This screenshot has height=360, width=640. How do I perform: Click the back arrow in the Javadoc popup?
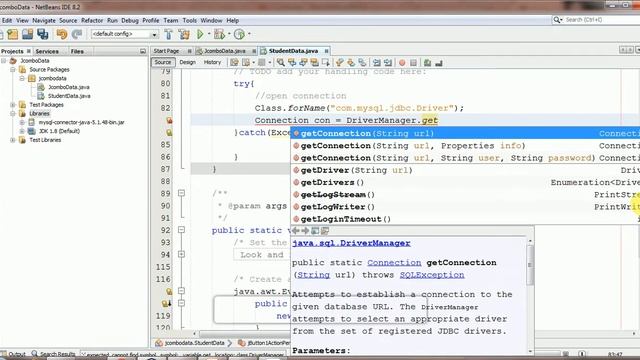[296, 231]
